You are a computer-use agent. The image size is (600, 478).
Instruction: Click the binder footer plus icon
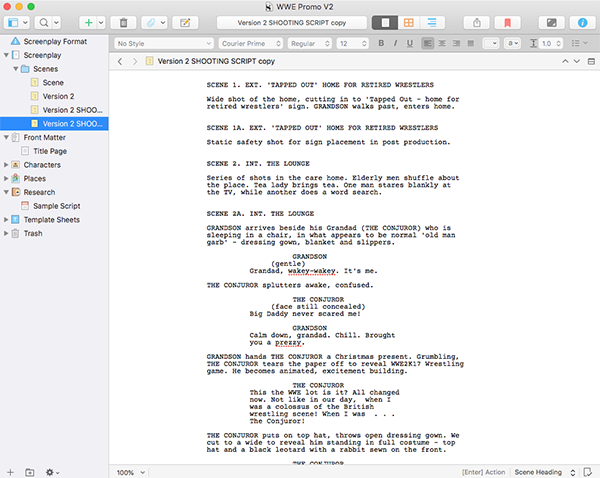click(10, 472)
